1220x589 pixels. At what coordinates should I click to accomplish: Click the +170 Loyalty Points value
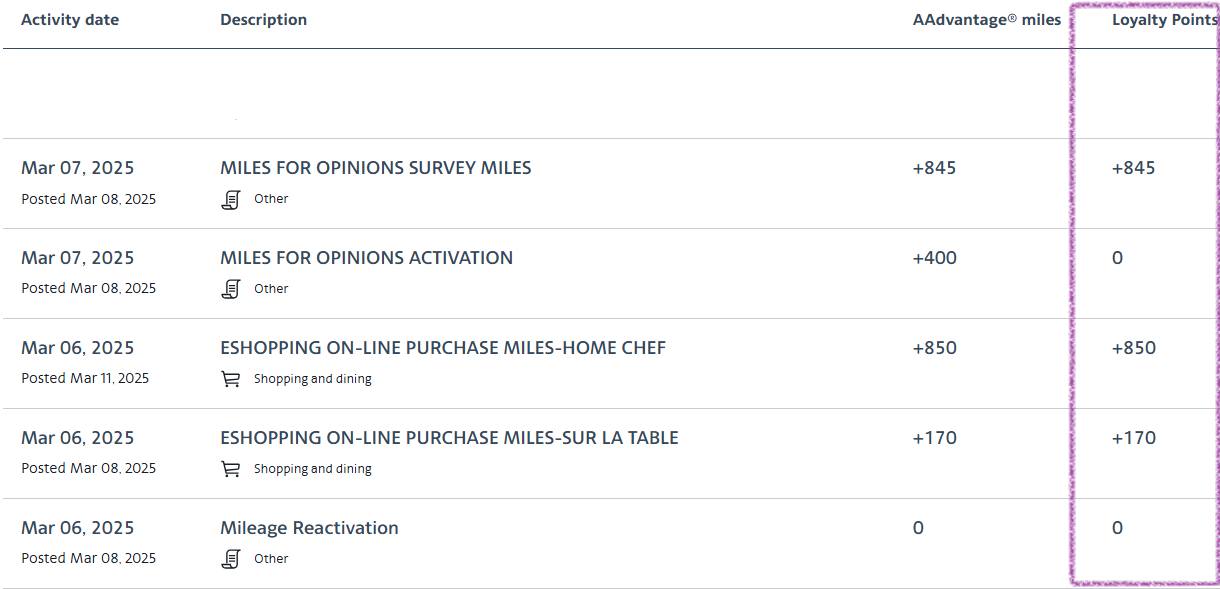coord(1133,438)
